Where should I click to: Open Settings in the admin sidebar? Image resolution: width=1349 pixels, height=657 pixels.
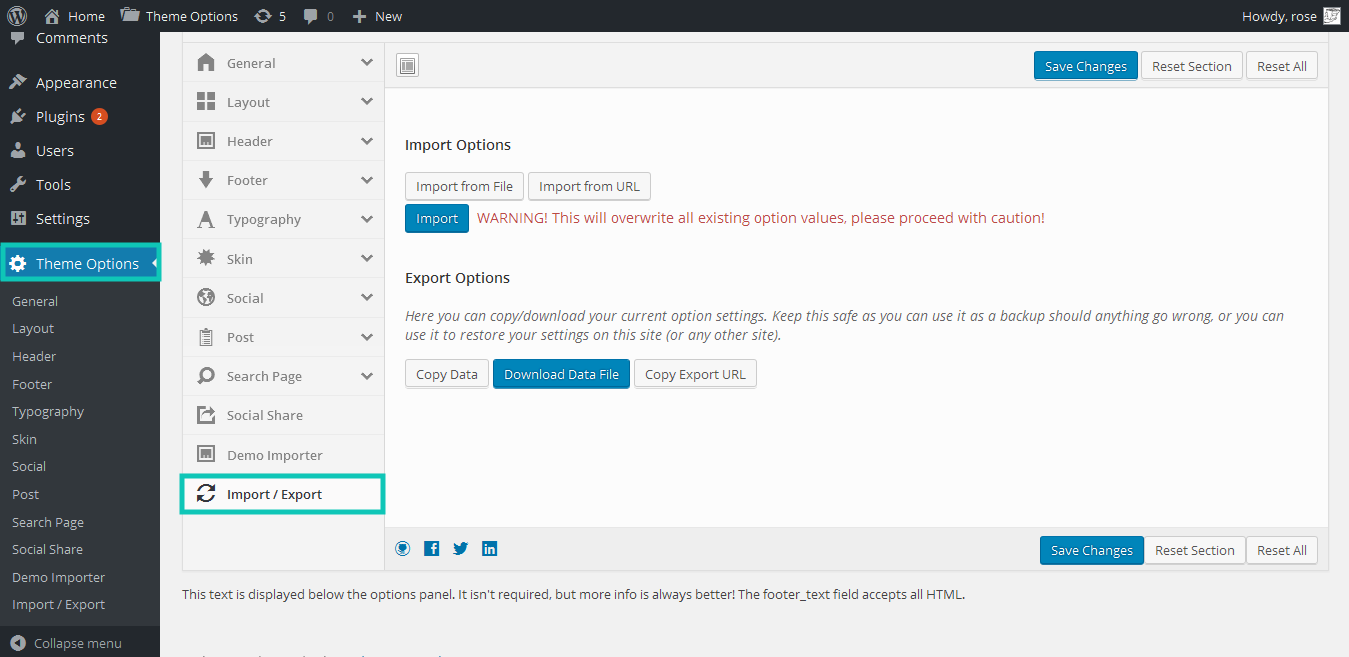click(80, 219)
